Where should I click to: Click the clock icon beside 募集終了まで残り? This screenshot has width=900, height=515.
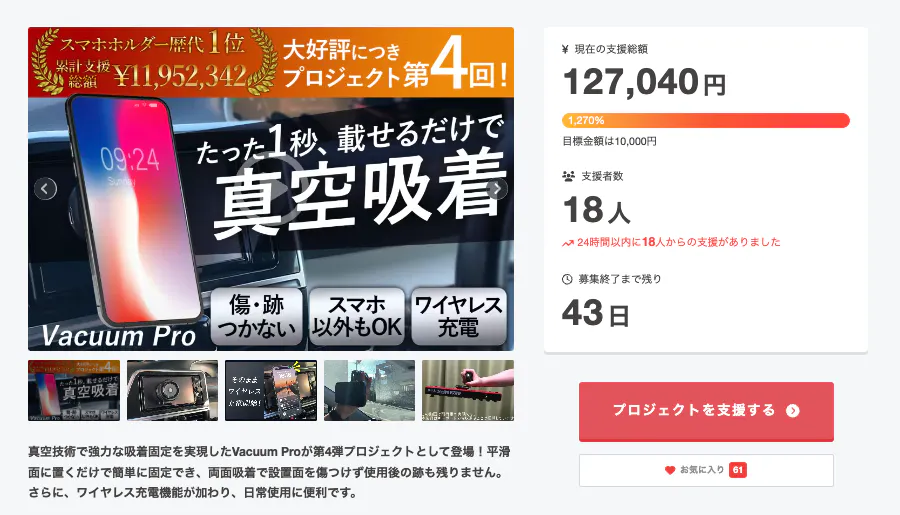point(567,279)
